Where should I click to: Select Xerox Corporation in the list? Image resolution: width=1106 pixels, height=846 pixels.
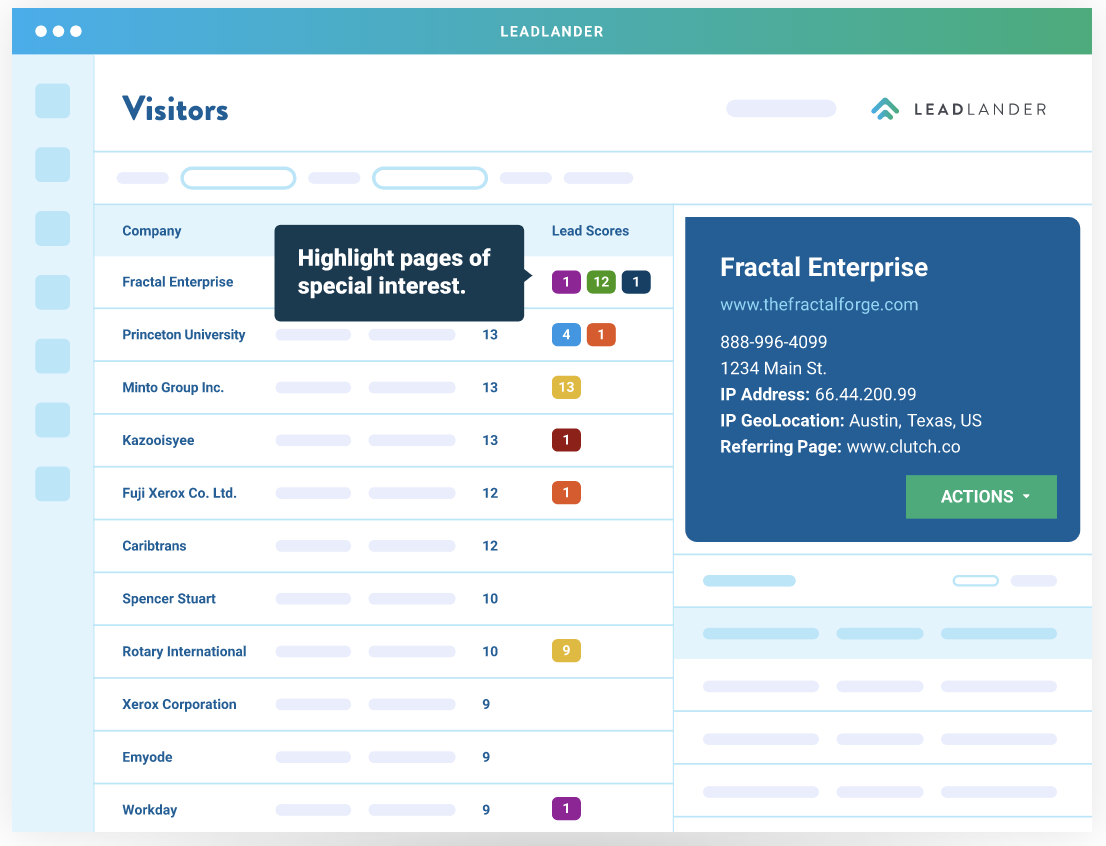pos(179,705)
